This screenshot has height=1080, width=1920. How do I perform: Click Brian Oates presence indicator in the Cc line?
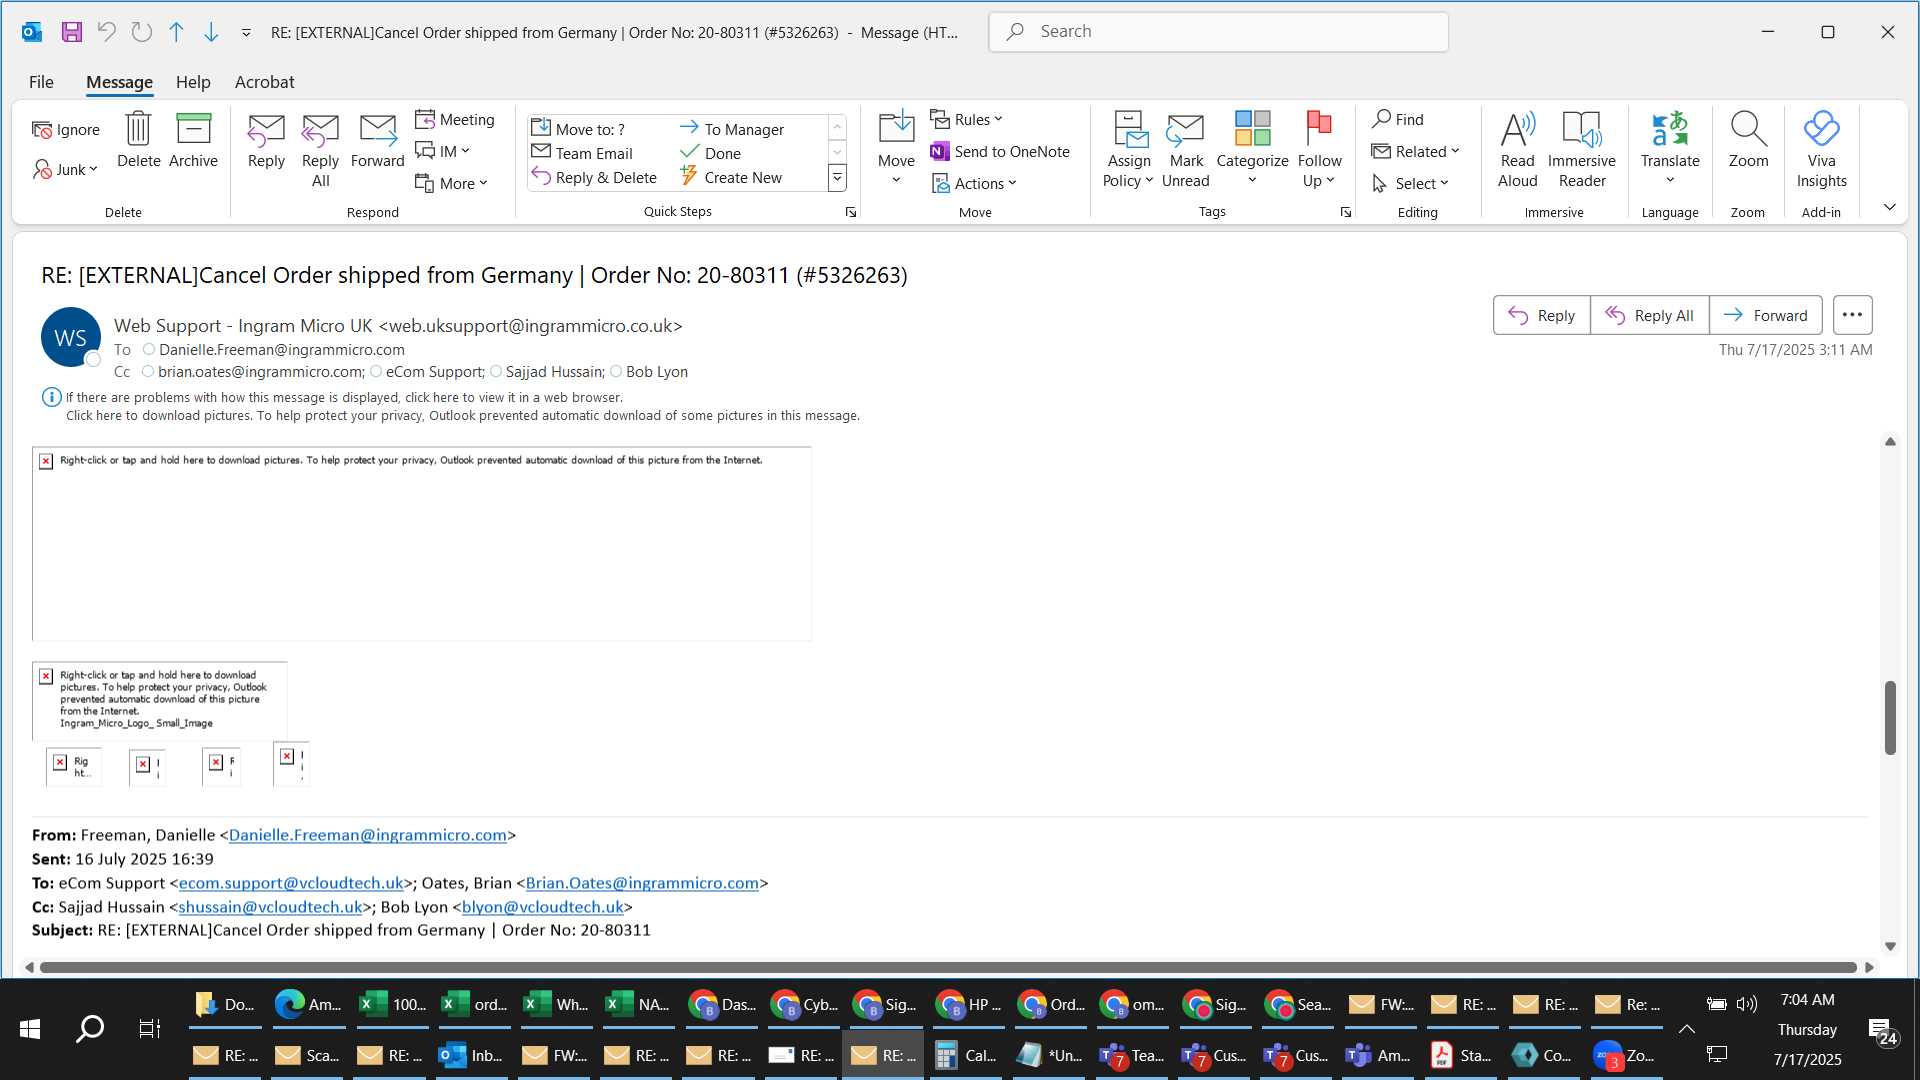pyautogui.click(x=148, y=371)
